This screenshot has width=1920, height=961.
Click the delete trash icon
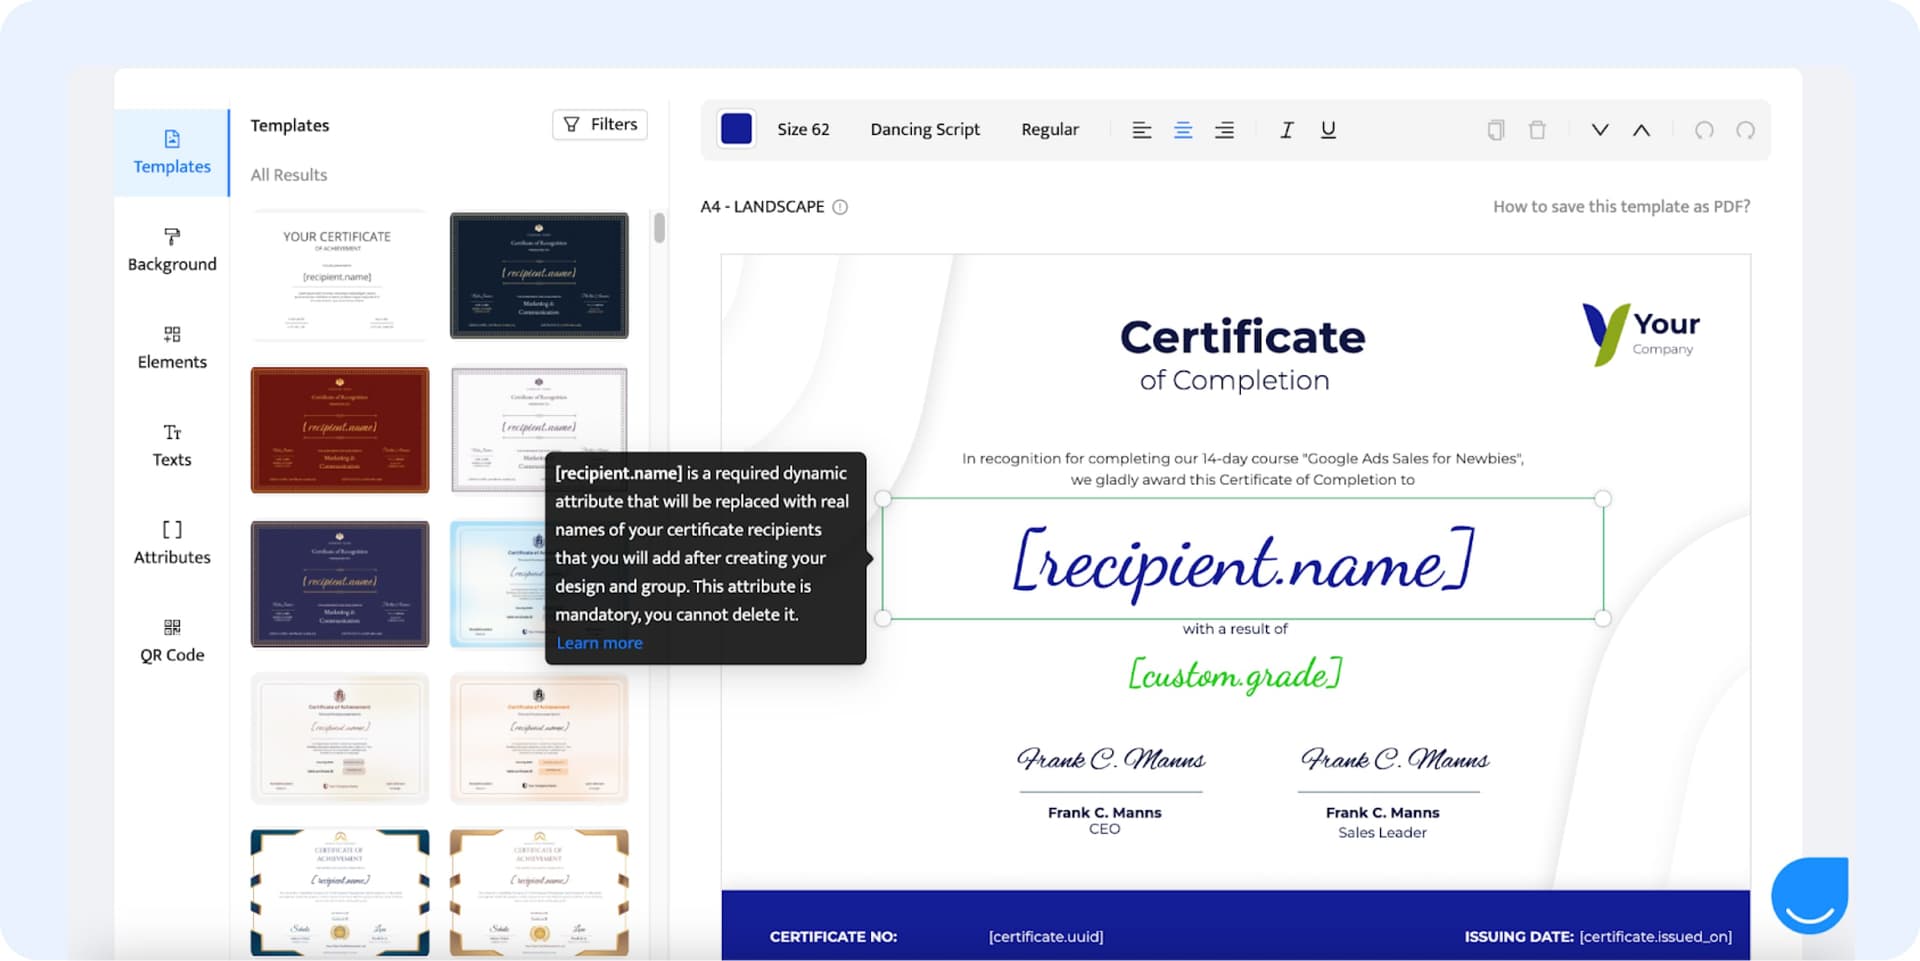click(1537, 130)
